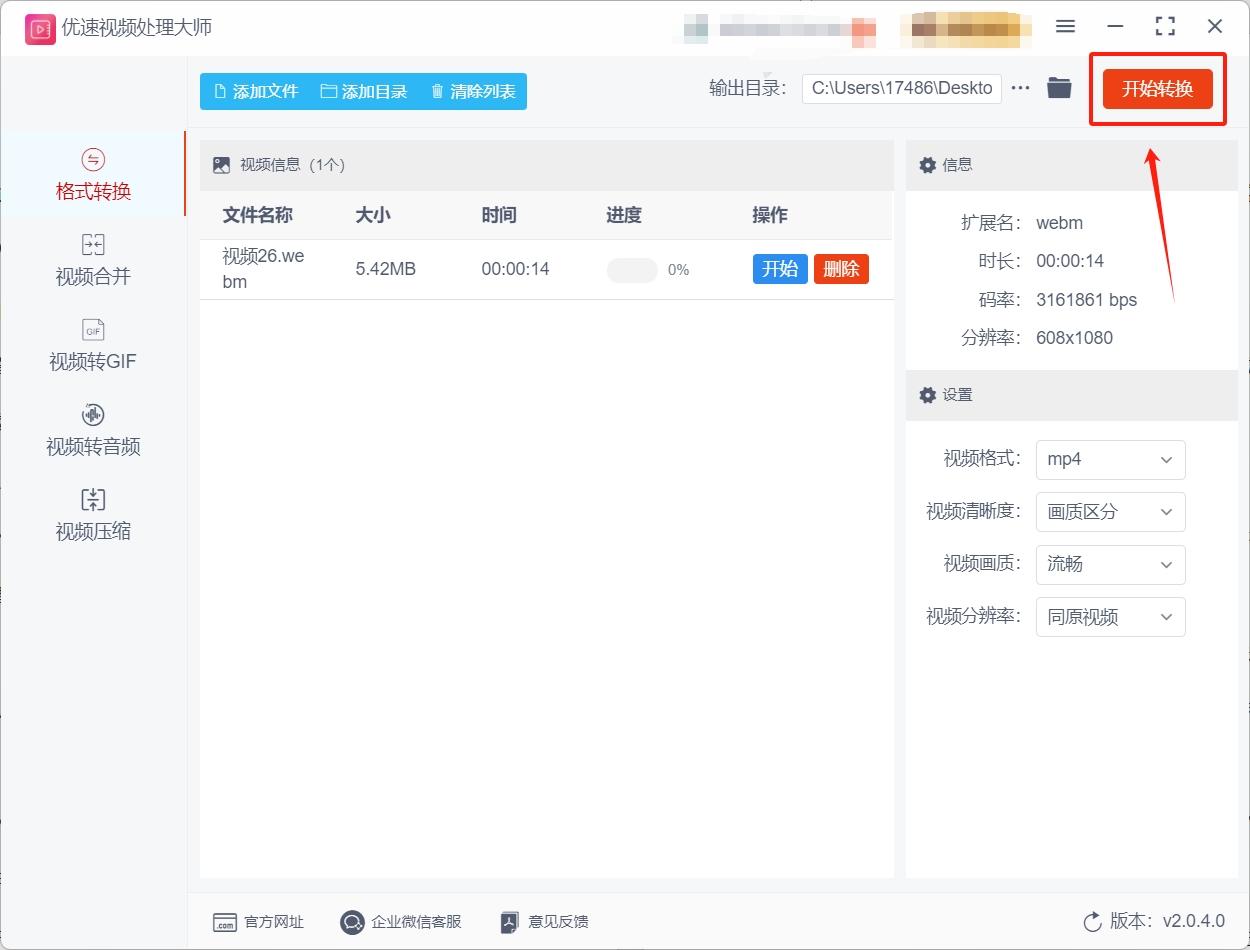The width and height of the screenshot is (1250, 950).
Task: Click the 意见反馈 feedback icon
Action: coord(509,922)
